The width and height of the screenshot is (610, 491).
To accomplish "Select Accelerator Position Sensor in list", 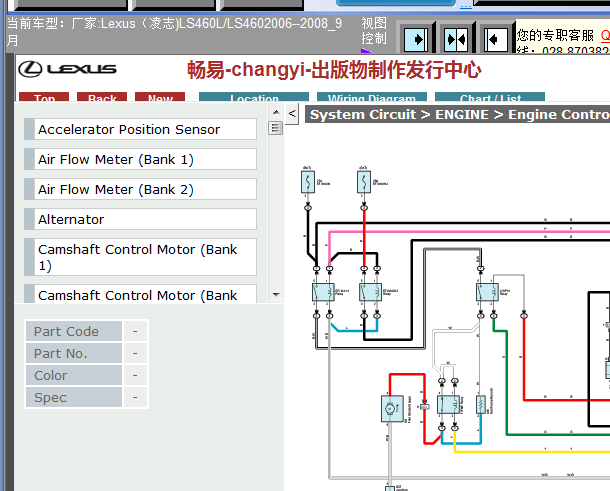I will pyautogui.click(x=140, y=129).
